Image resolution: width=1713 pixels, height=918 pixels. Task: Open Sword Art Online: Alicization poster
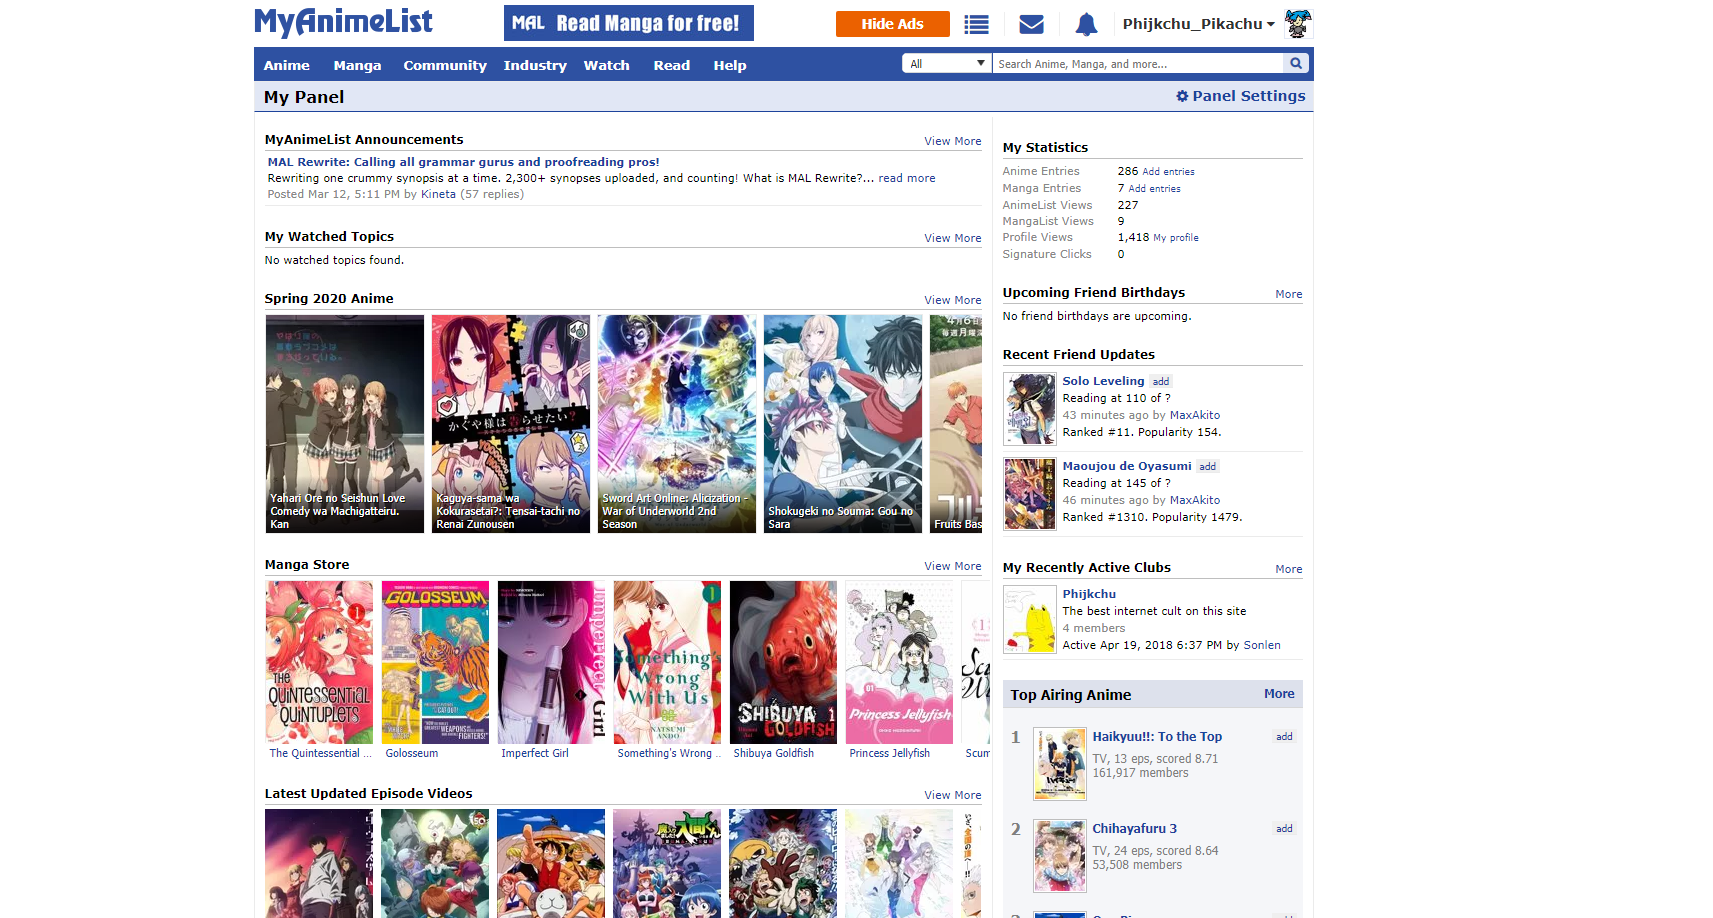tap(677, 424)
